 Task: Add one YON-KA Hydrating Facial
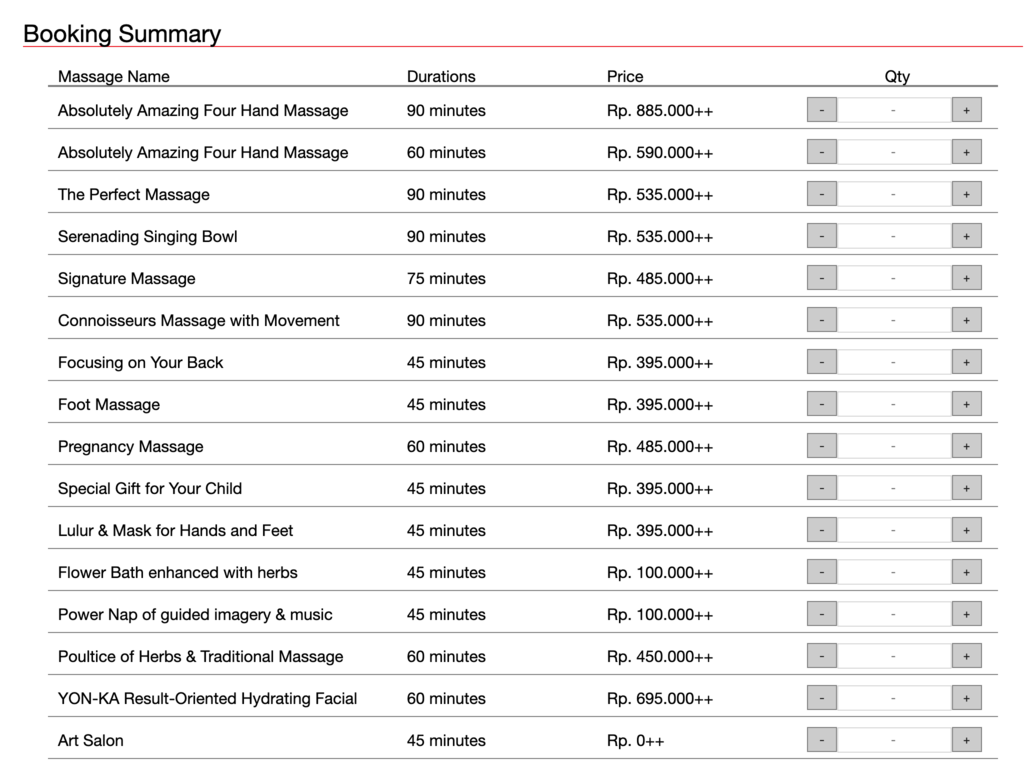(967, 698)
